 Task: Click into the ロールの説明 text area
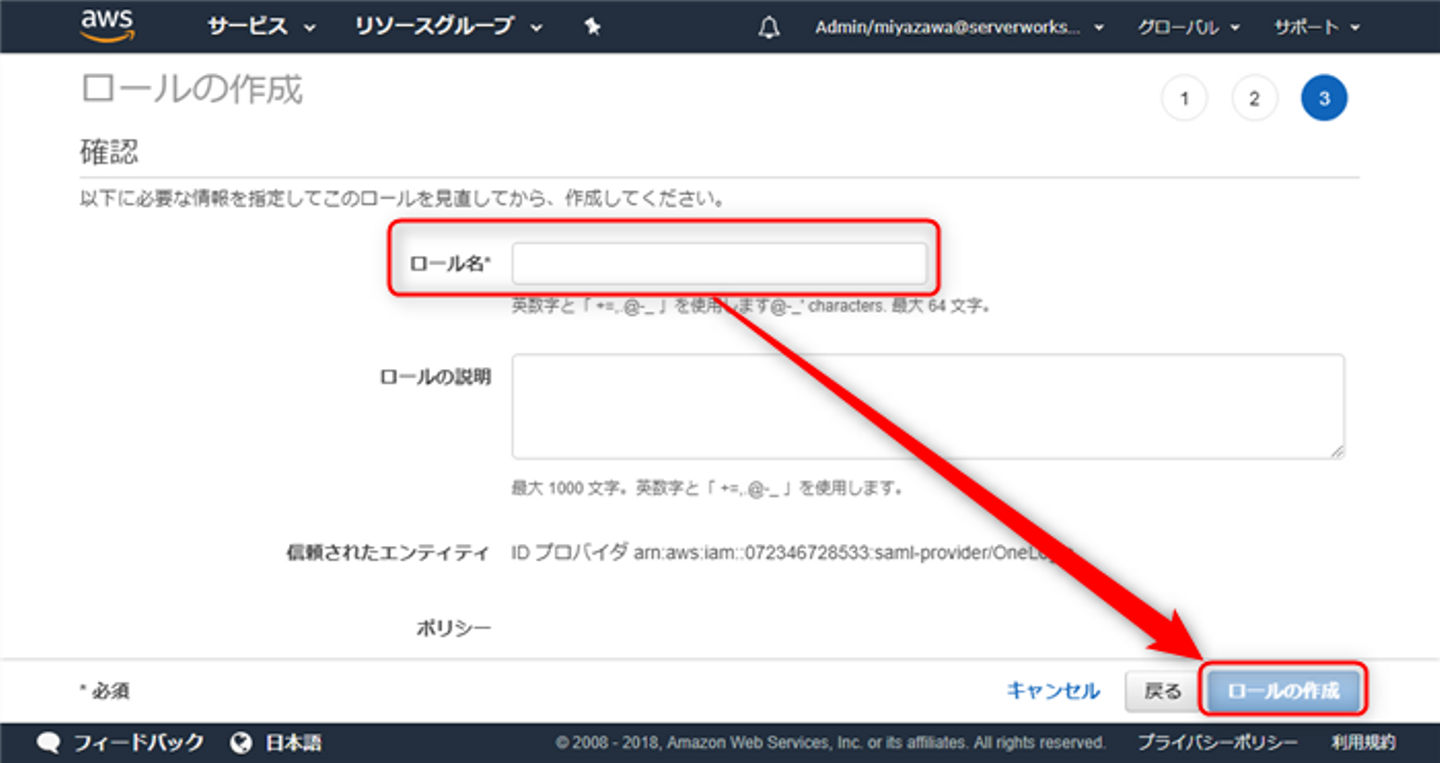[x=928, y=406]
